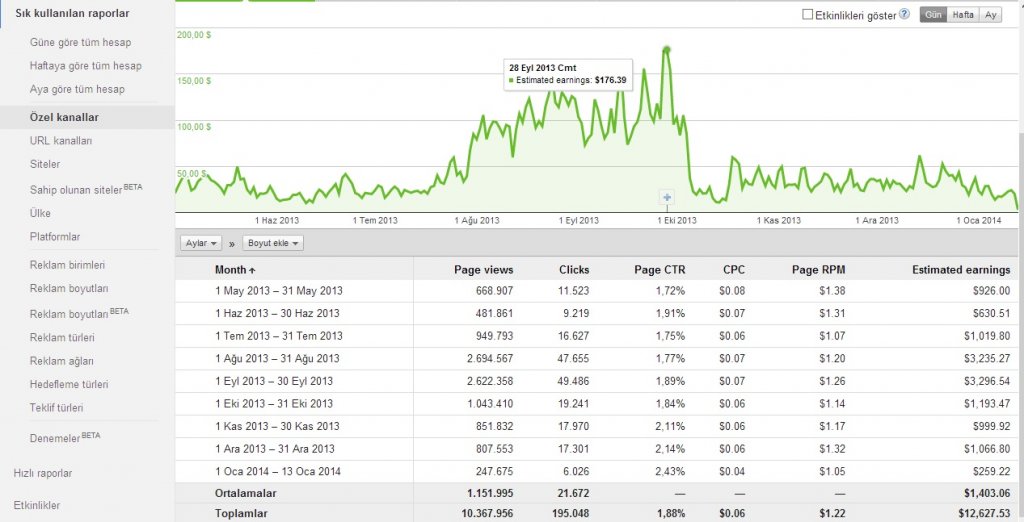Open Reklam ağları report
Image resolution: width=1024 pixels, height=522 pixels.
coord(61,361)
